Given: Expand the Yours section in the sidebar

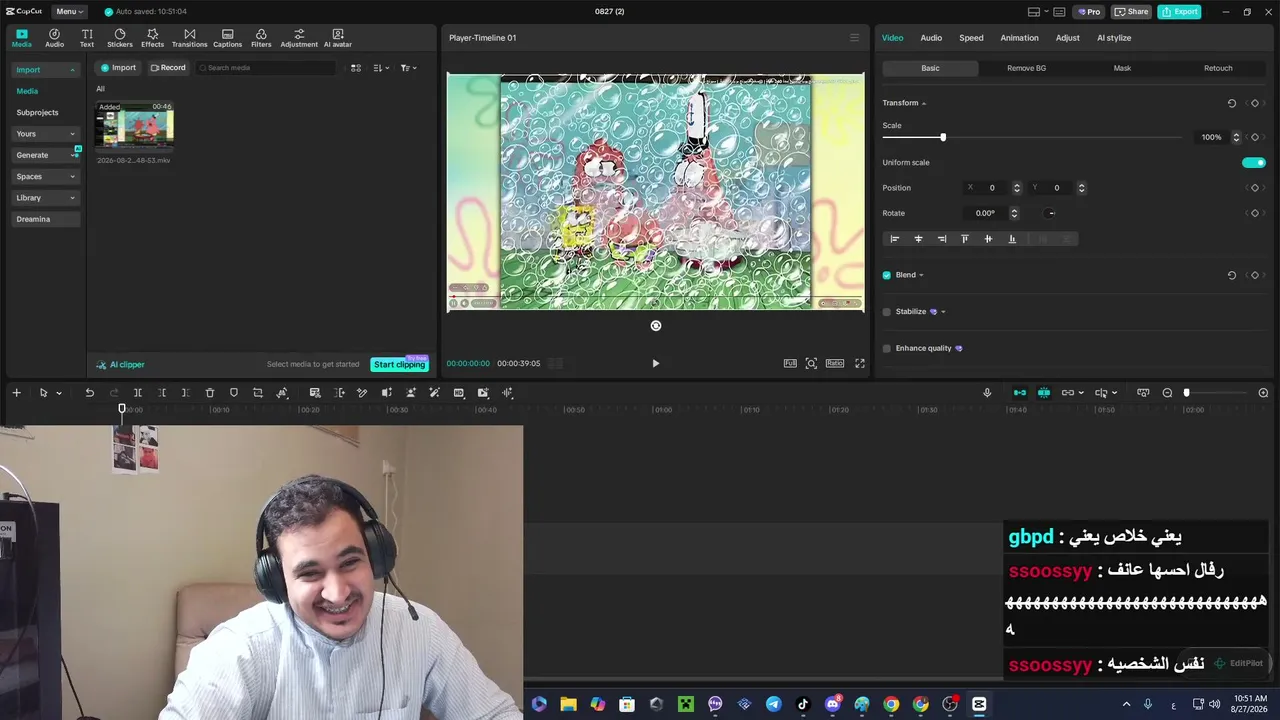Looking at the screenshot, I should 46,134.
